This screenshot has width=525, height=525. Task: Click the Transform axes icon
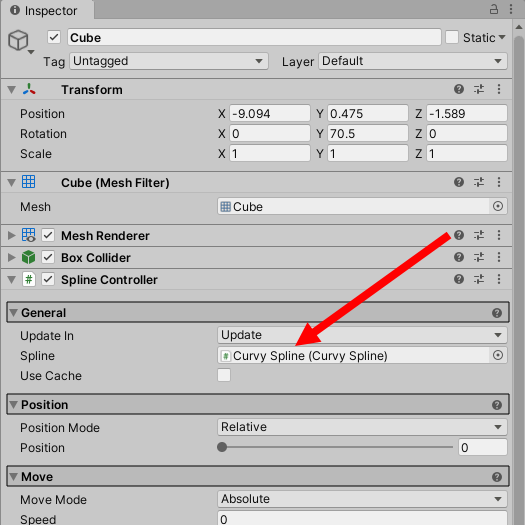click(x=29, y=89)
